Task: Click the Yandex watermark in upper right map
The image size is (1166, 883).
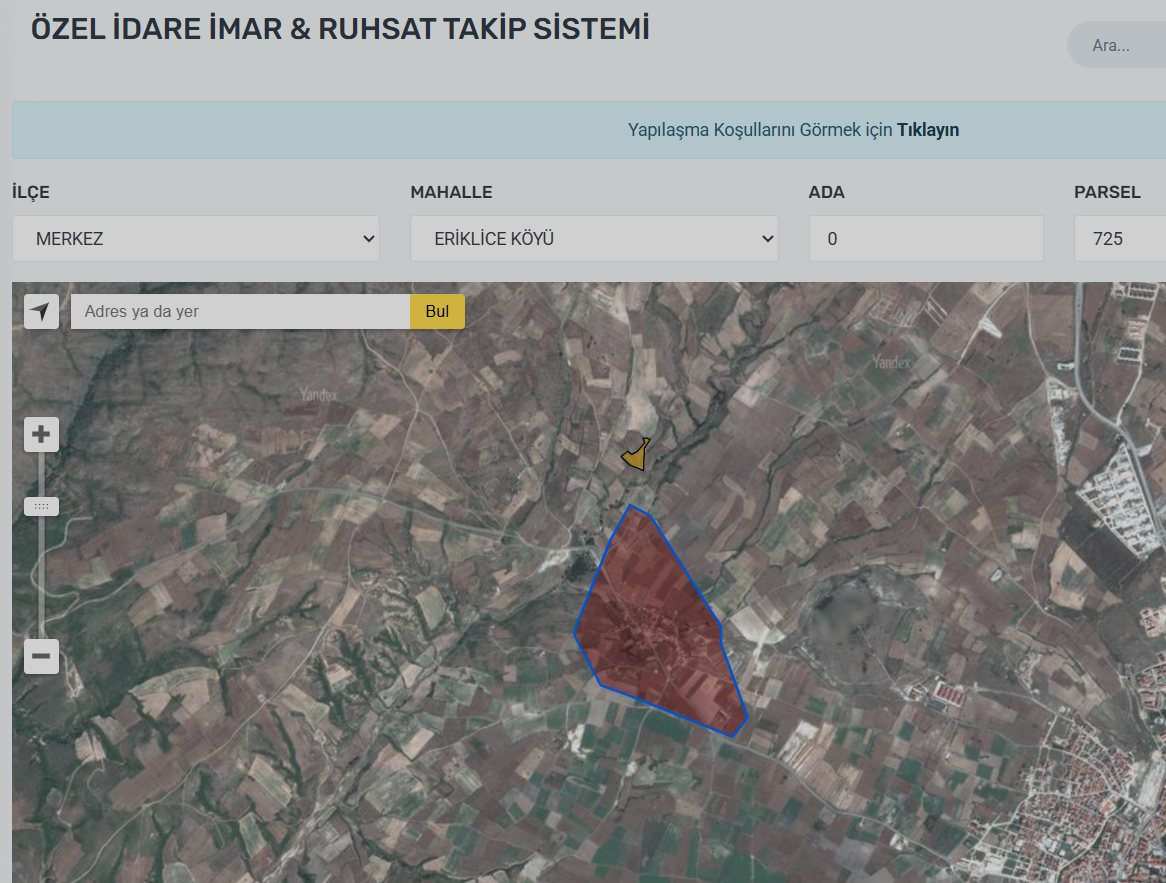Action: pyautogui.click(x=891, y=362)
